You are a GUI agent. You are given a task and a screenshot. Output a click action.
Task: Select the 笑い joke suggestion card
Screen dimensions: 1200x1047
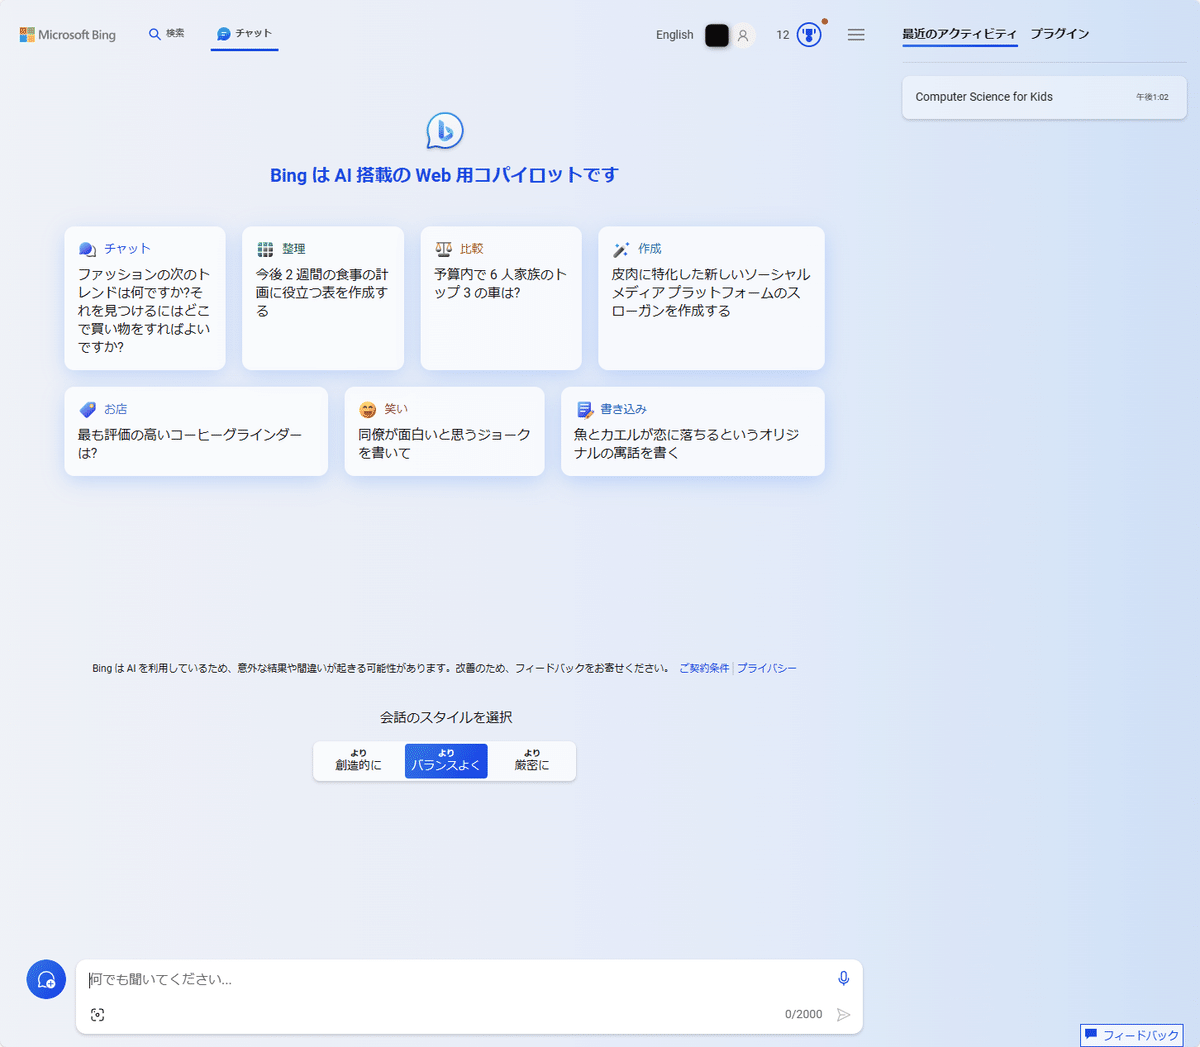(x=444, y=431)
